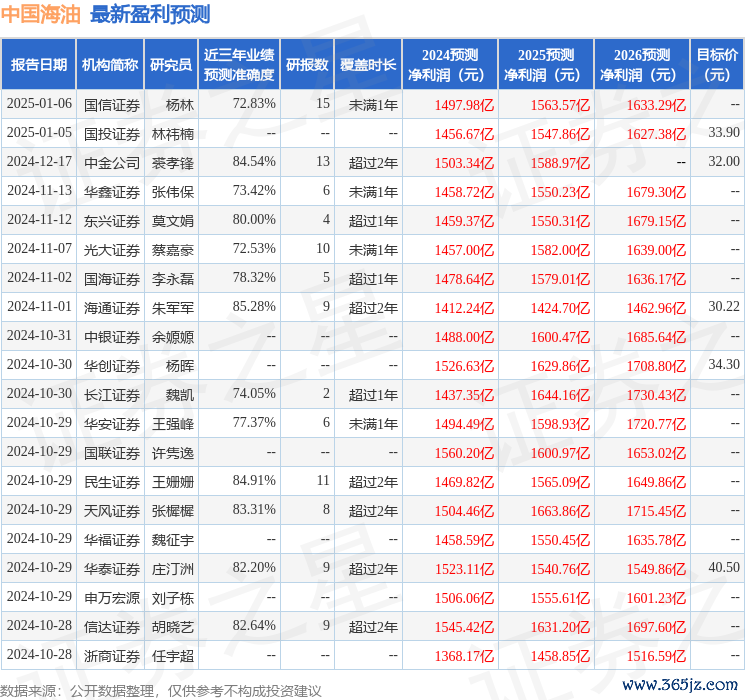Click 2025 profit 1424.70亿

click(x=561, y=308)
